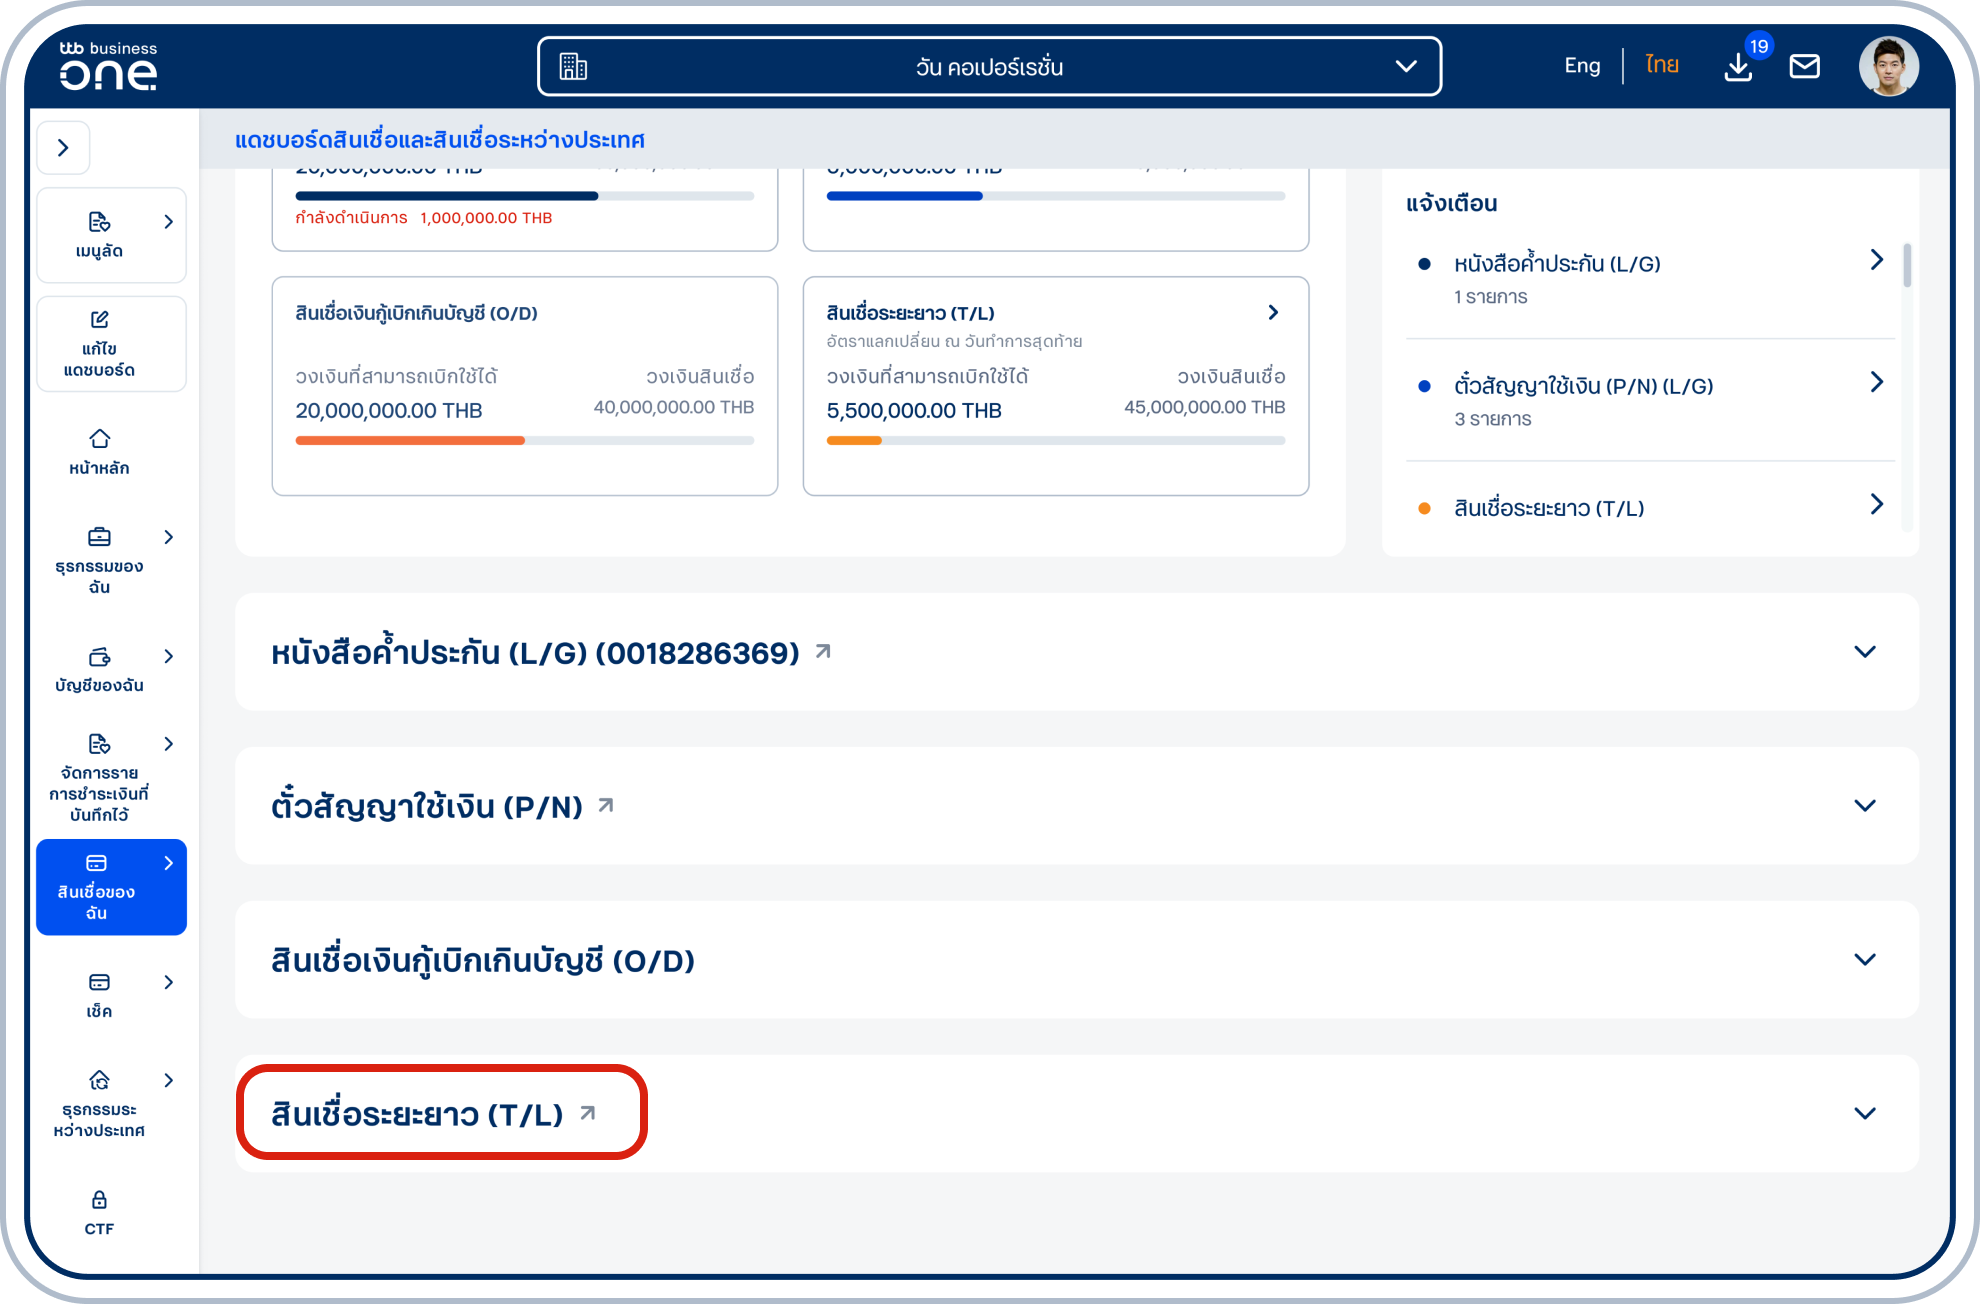Open CTF section in sidebar
1980x1304 pixels.
coord(98,1211)
